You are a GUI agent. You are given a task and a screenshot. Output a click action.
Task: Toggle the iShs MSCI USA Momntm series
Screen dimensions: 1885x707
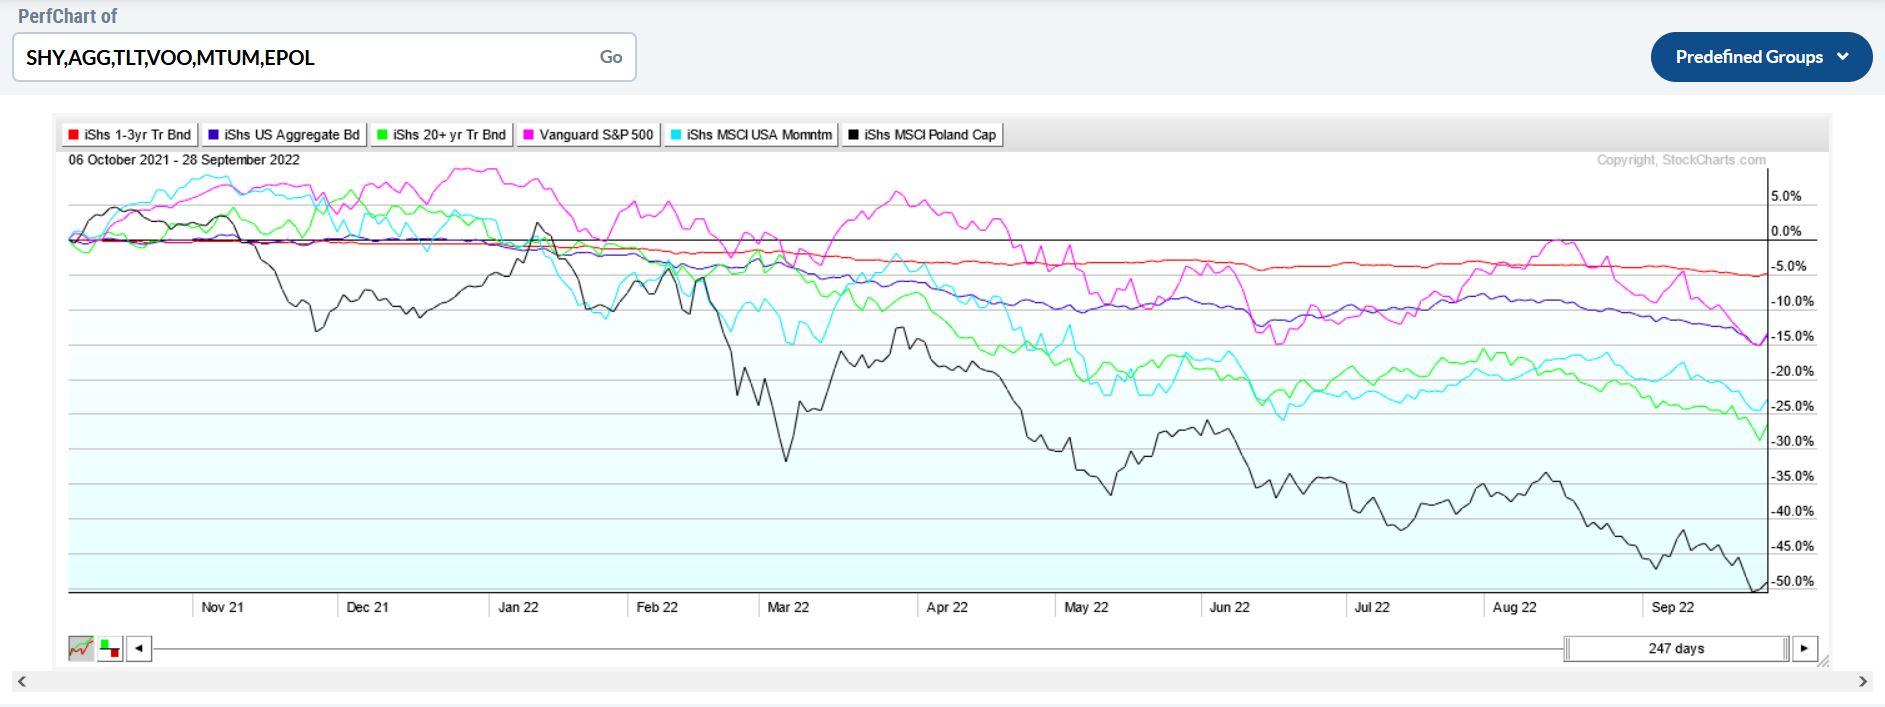click(x=751, y=135)
